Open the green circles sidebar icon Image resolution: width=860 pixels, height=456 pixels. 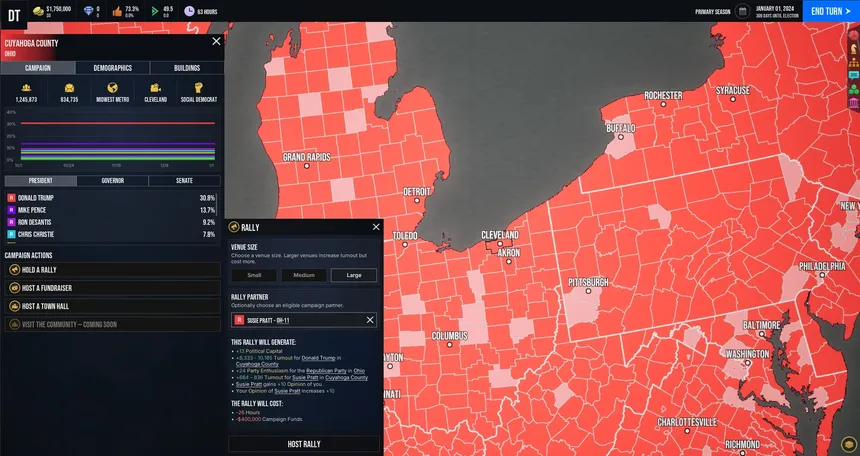853,89
